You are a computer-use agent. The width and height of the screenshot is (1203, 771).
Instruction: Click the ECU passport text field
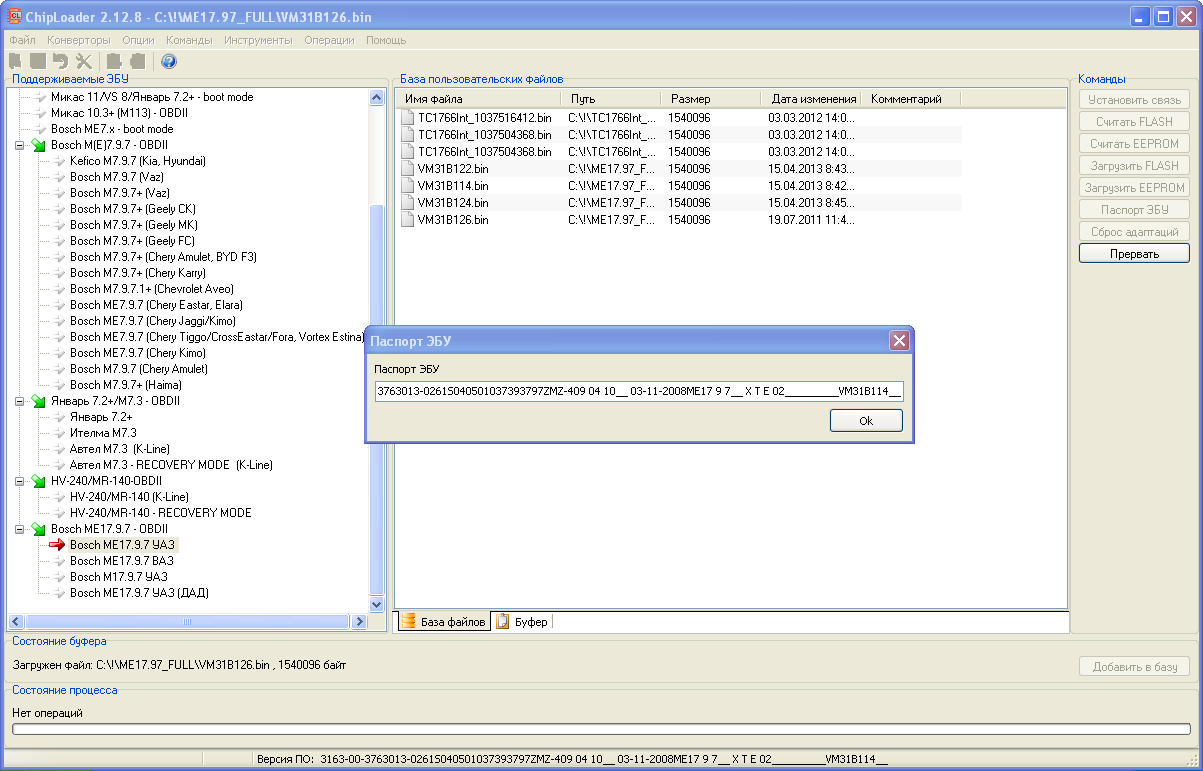(x=639, y=392)
